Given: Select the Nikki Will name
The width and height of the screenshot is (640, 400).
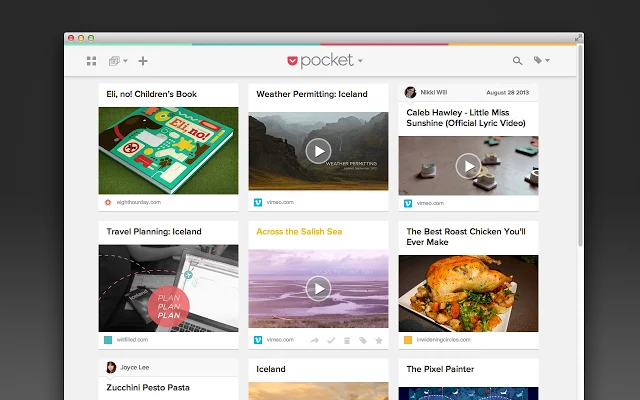Looking at the screenshot, I should [x=433, y=93].
